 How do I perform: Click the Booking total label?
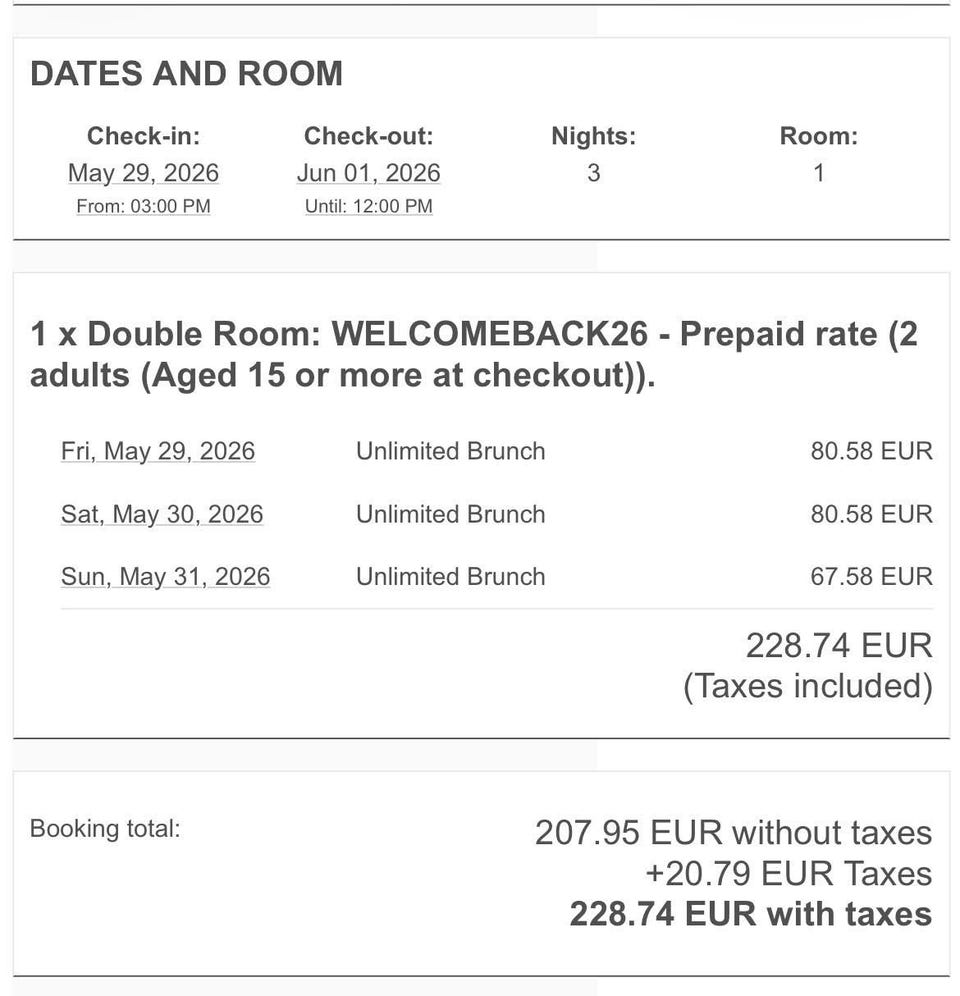(105, 829)
